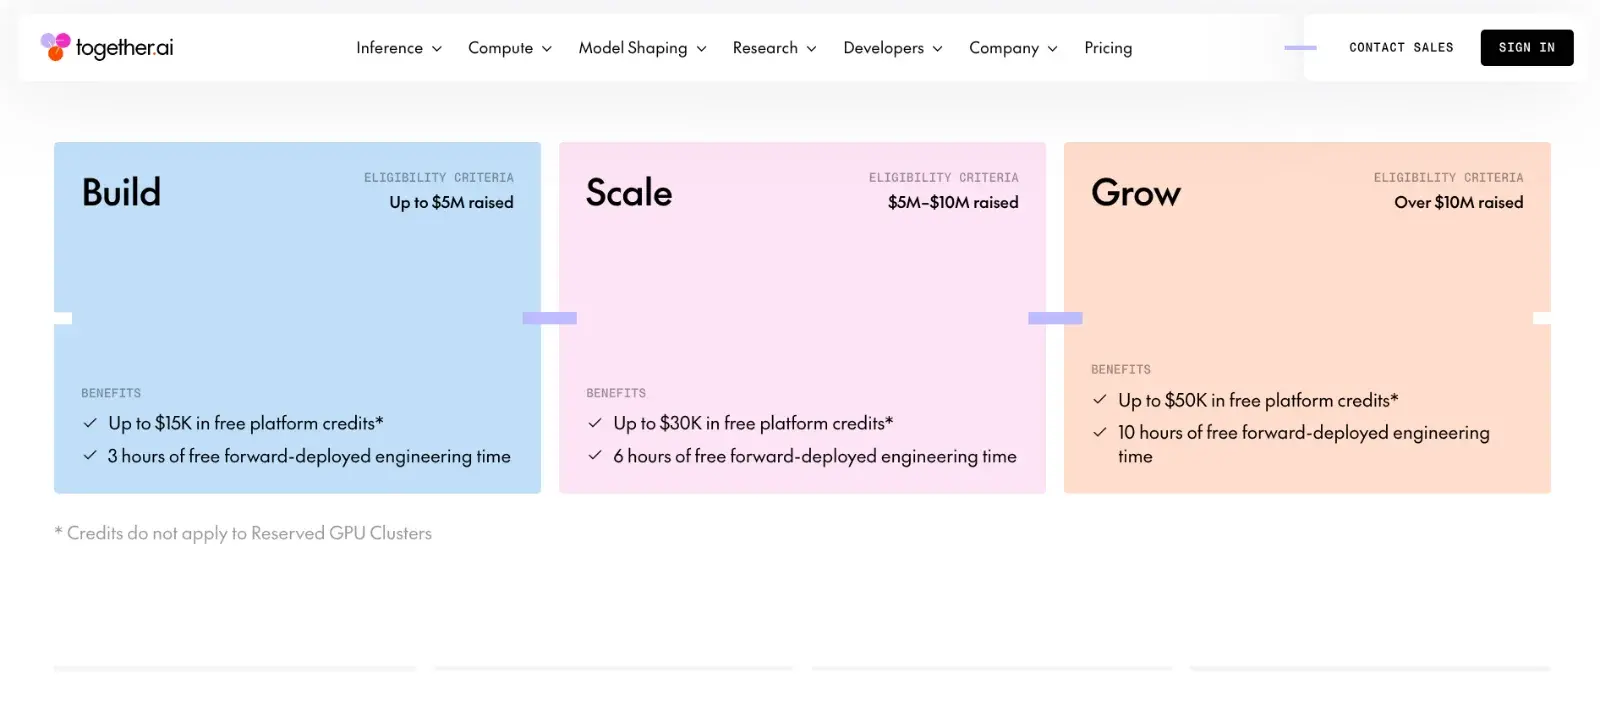The image size is (1600, 705).
Task: Click '$5M–$10M raised' text
Action: click(953, 202)
